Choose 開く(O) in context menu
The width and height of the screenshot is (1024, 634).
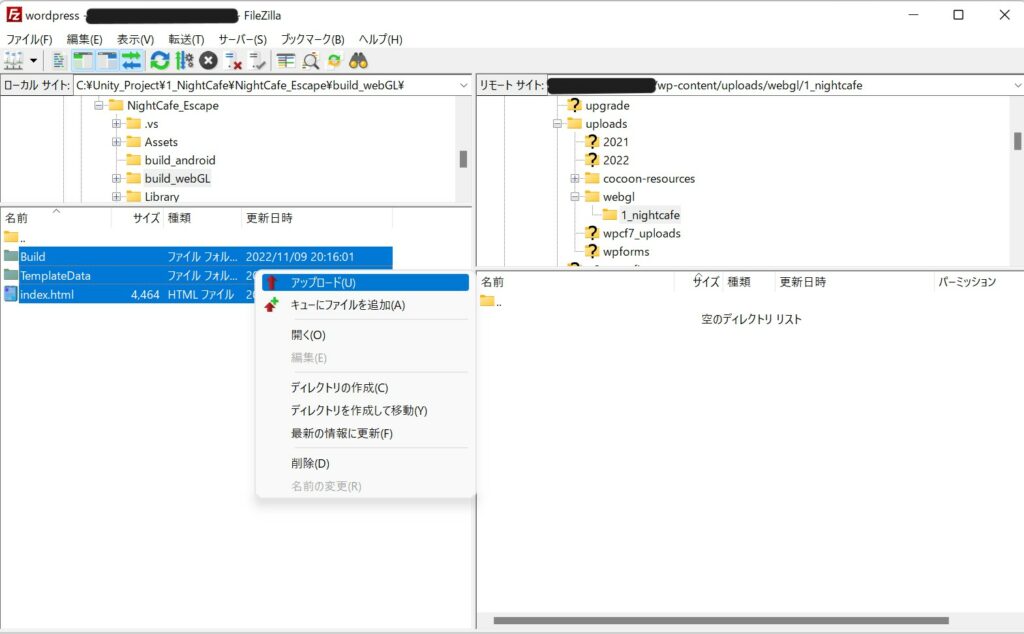(365, 335)
